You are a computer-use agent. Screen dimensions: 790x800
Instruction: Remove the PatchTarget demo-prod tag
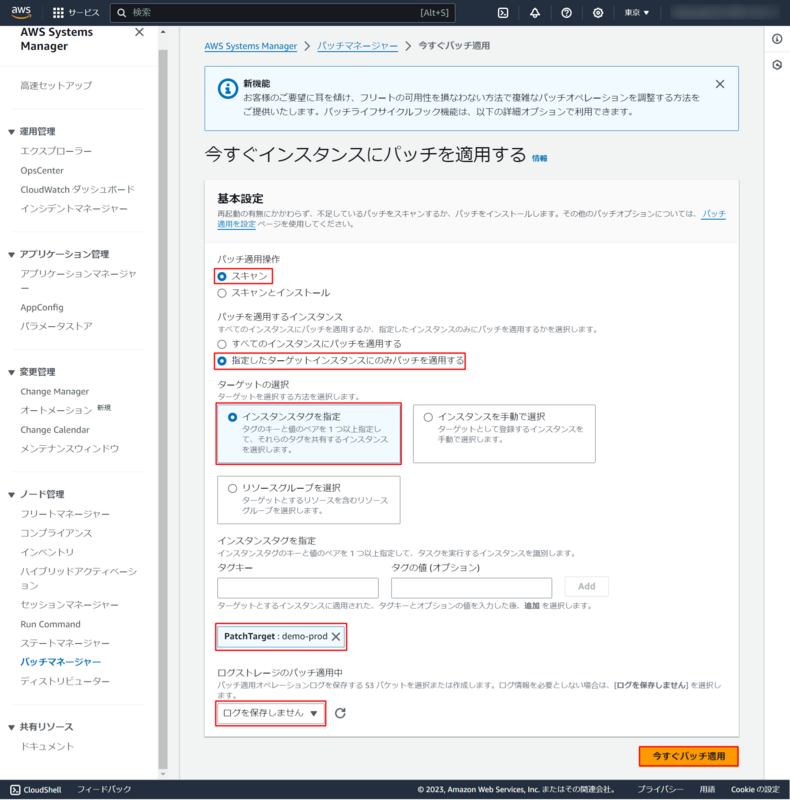point(336,636)
